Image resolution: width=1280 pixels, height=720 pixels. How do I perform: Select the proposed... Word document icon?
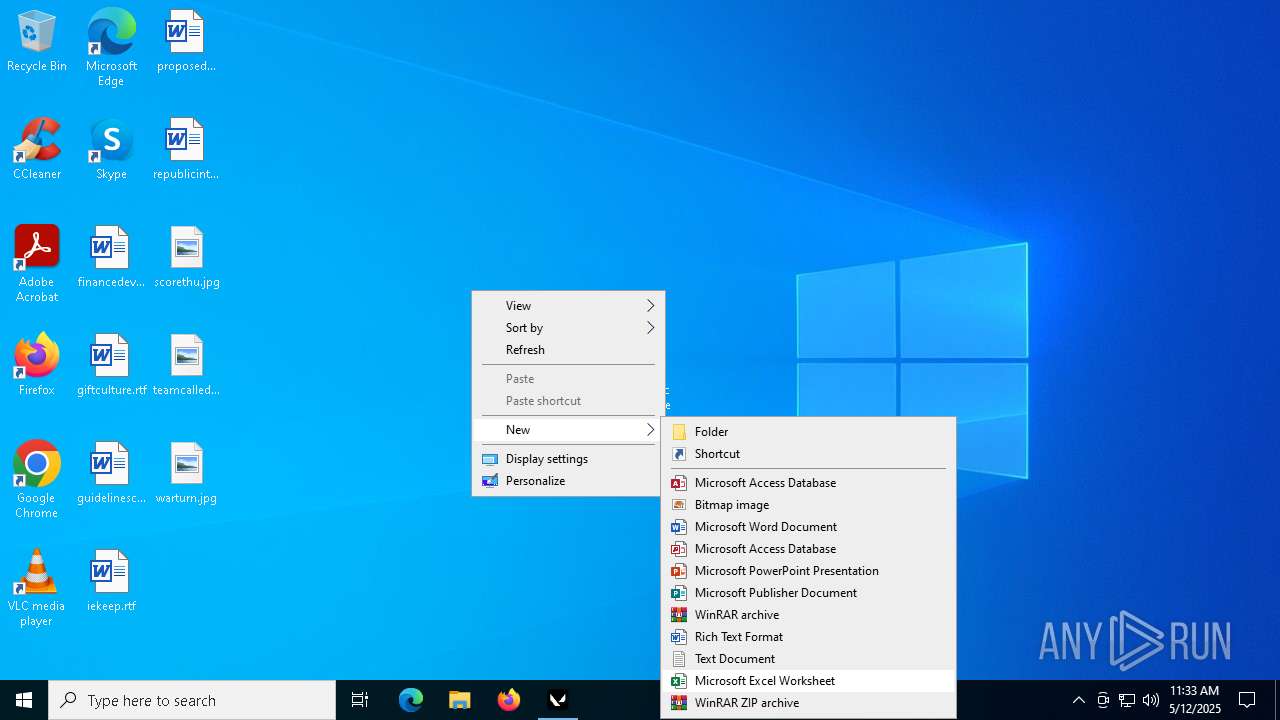[186, 42]
